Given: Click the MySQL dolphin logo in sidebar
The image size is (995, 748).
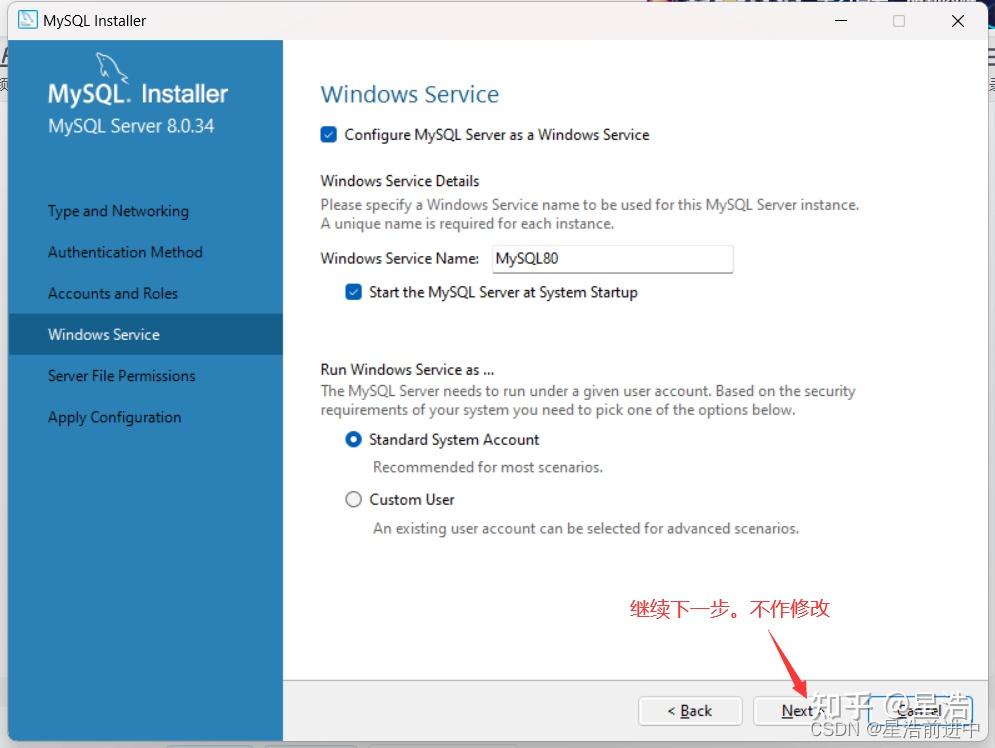Looking at the screenshot, I should [110, 67].
